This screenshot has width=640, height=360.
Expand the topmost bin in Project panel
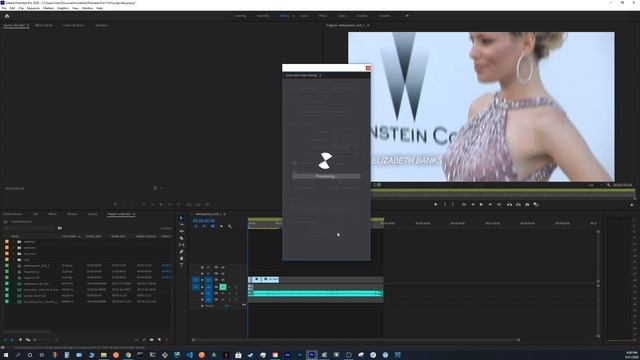(x=13, y=242)
